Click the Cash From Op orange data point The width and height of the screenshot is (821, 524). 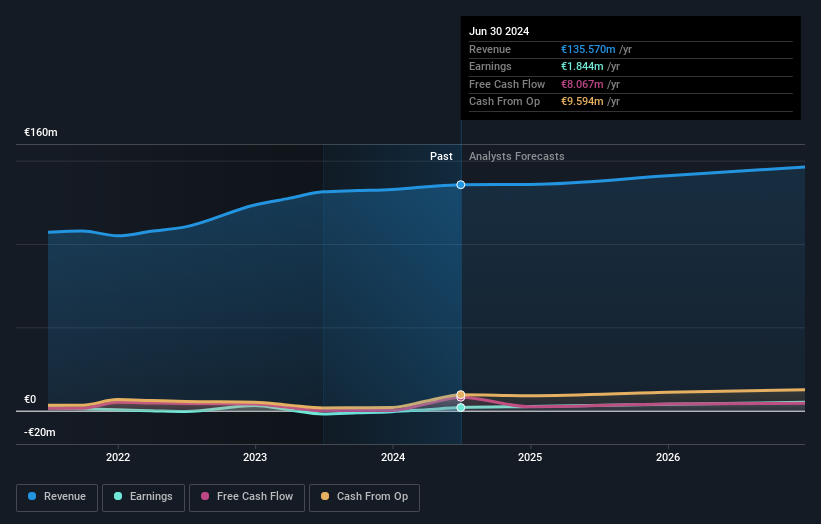[x=461, y=395]
